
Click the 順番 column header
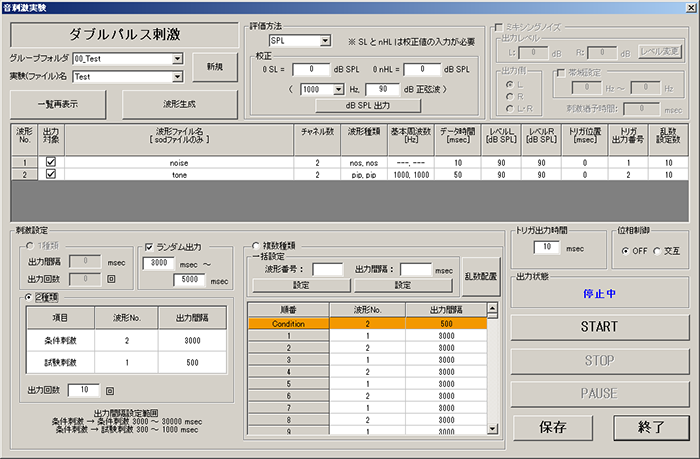click(288, 309)
